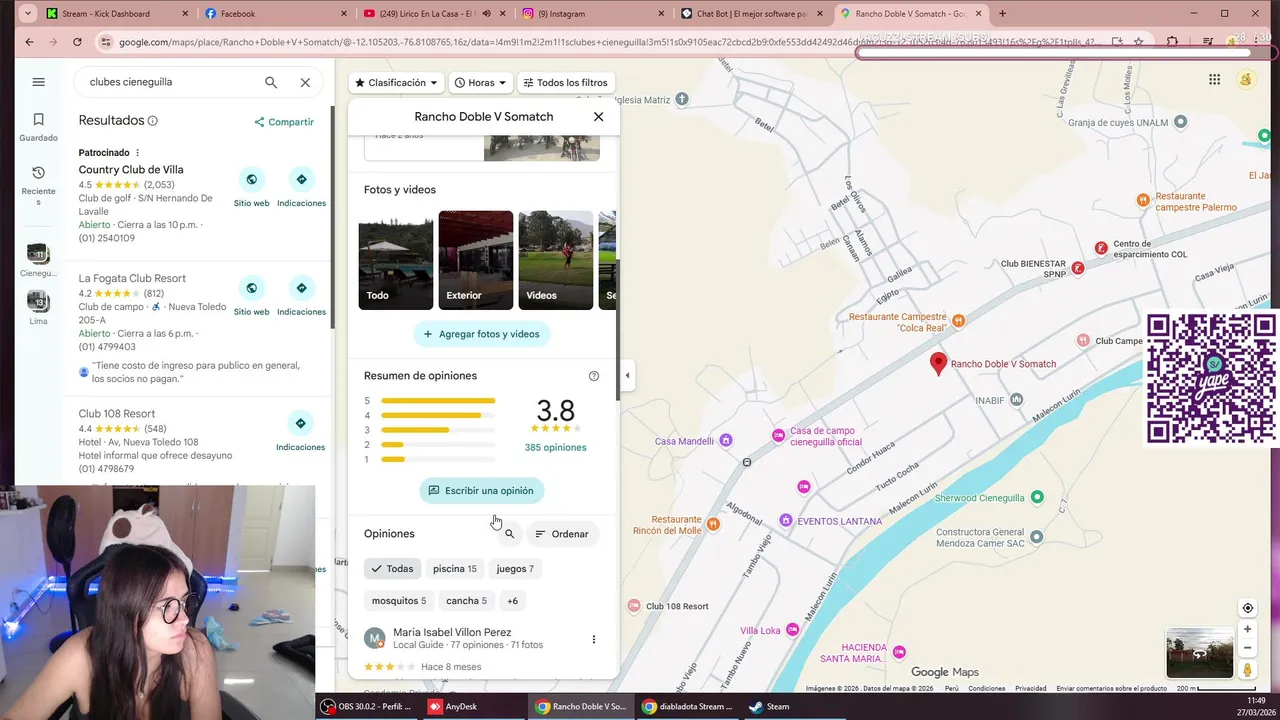Open a new browser tab

(1003, 14)
